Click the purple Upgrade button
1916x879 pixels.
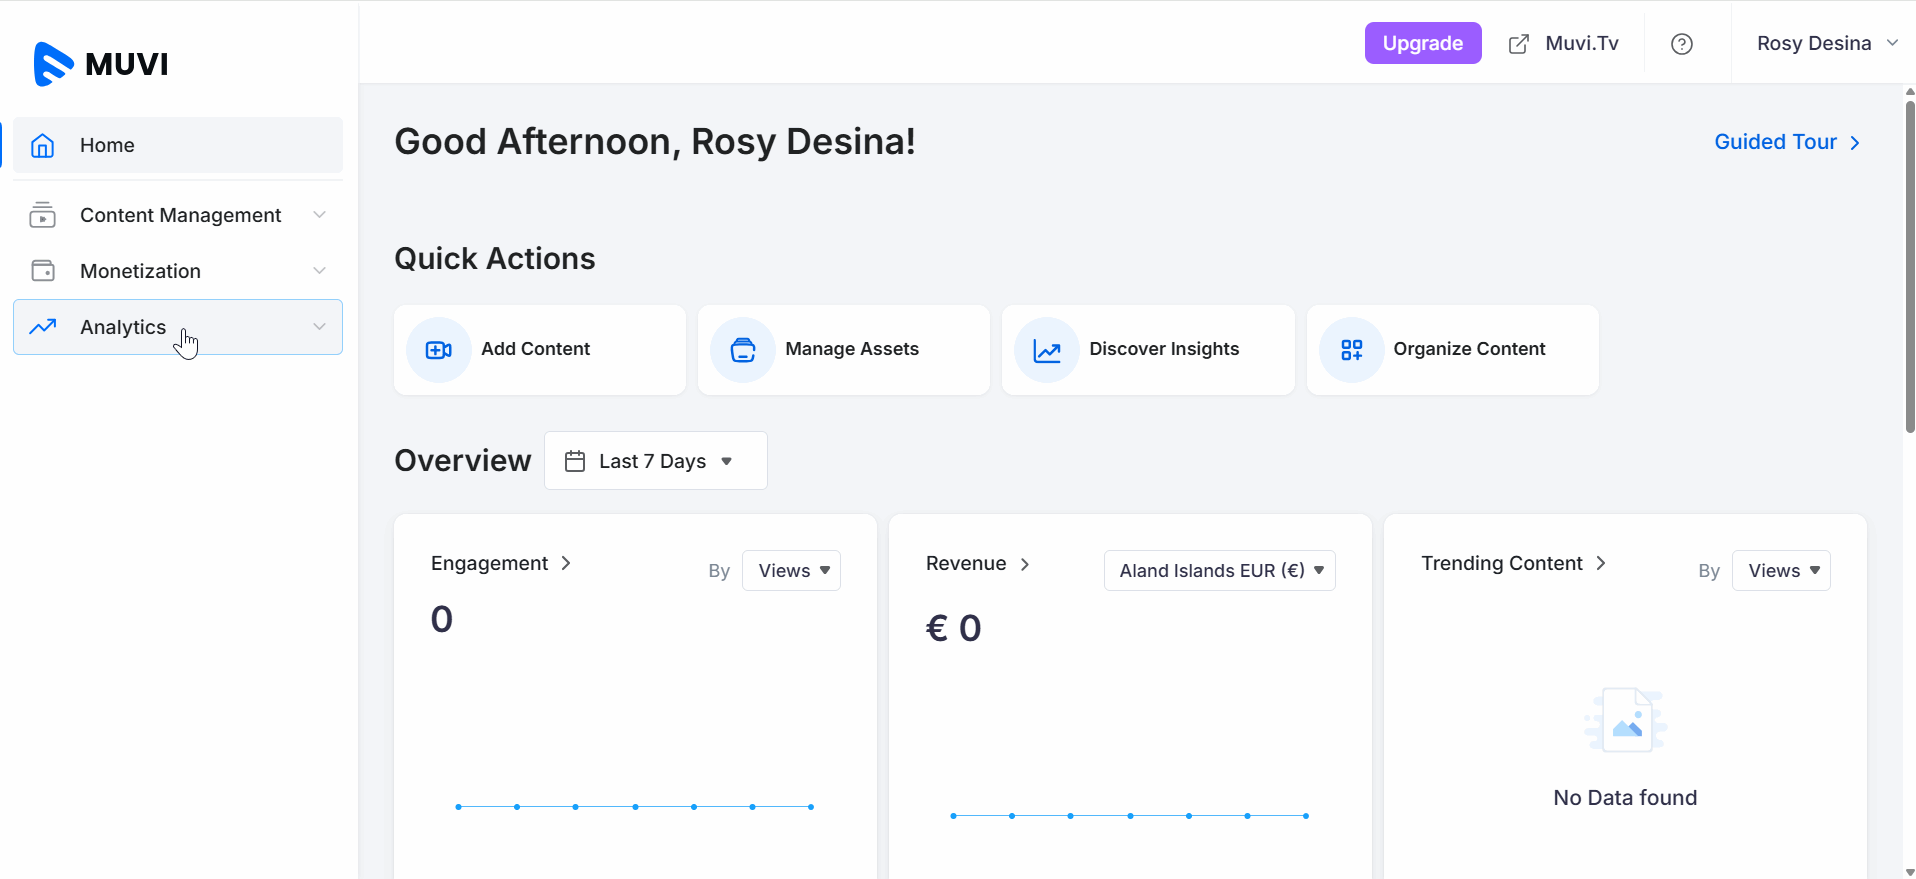click(1422, 43)
